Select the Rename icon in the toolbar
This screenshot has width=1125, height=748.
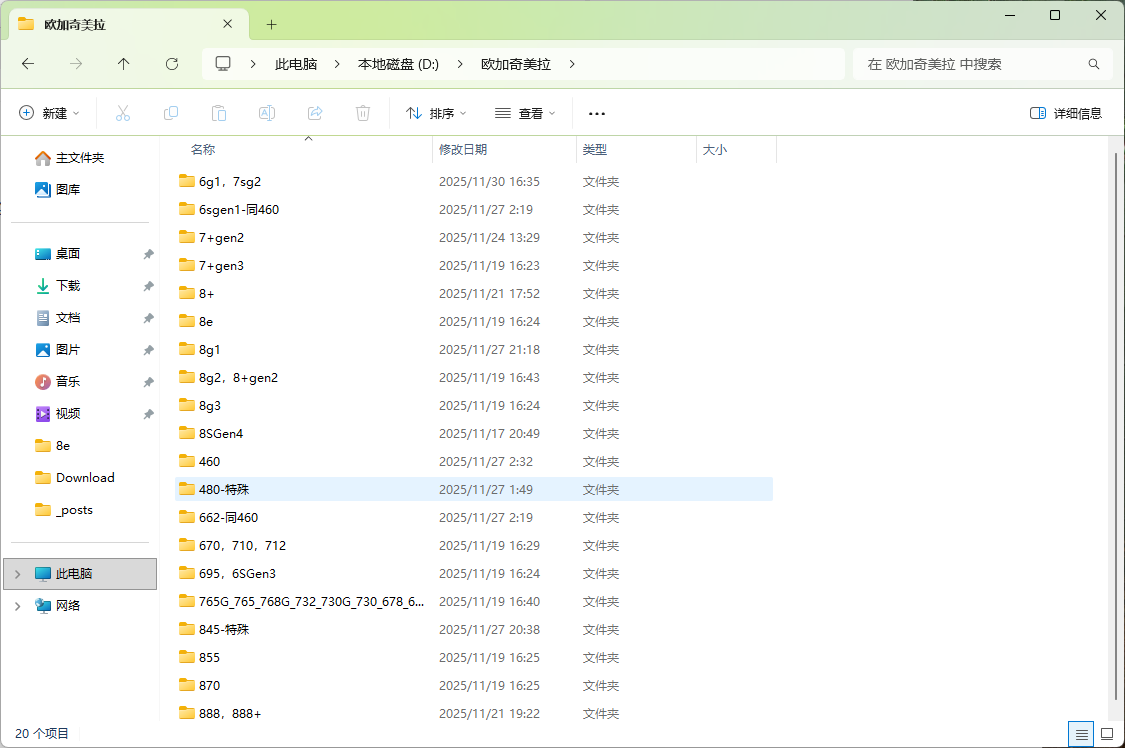click(x=267, y=113)
